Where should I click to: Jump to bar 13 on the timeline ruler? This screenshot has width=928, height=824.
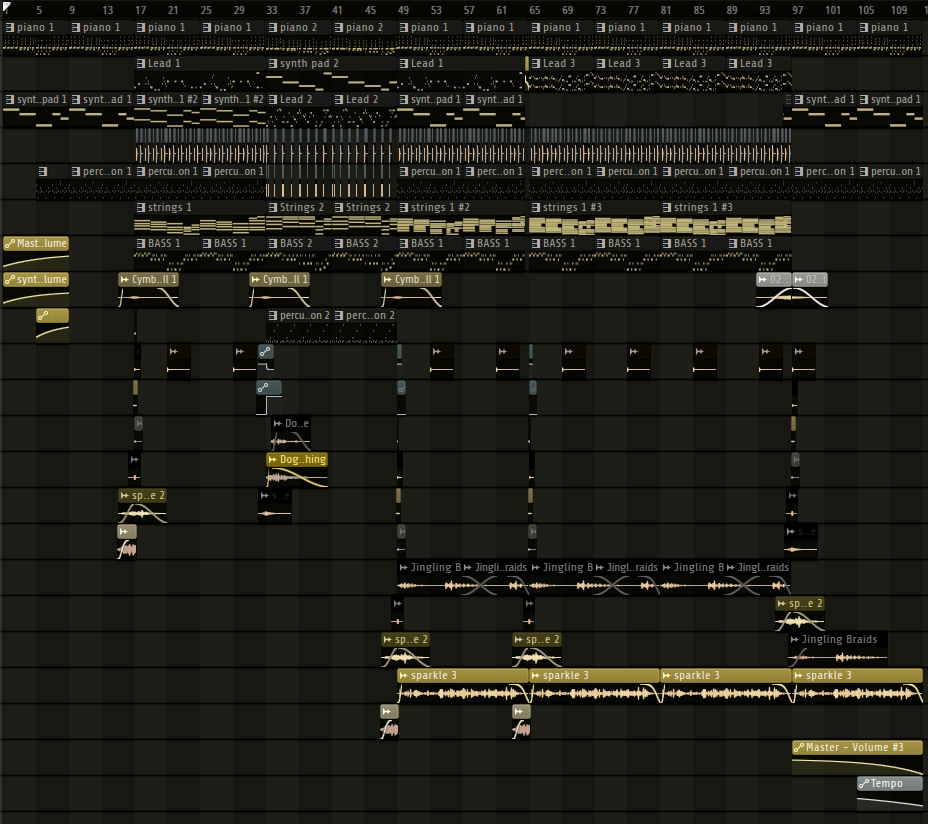coord(108,10)
